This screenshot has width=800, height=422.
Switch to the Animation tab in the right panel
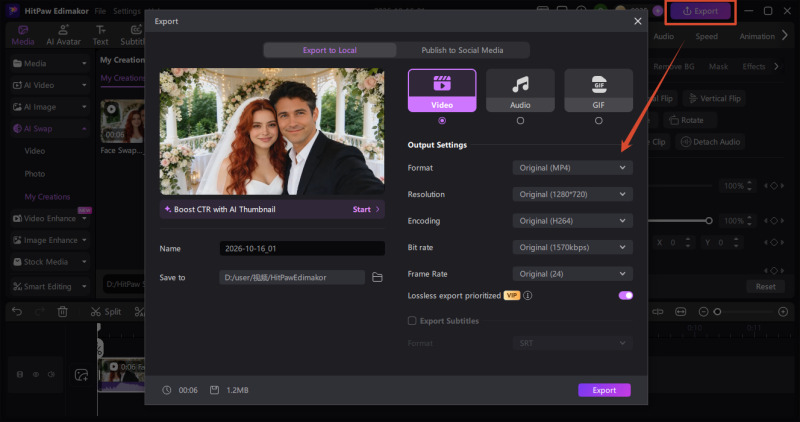[x=757, y=36]
